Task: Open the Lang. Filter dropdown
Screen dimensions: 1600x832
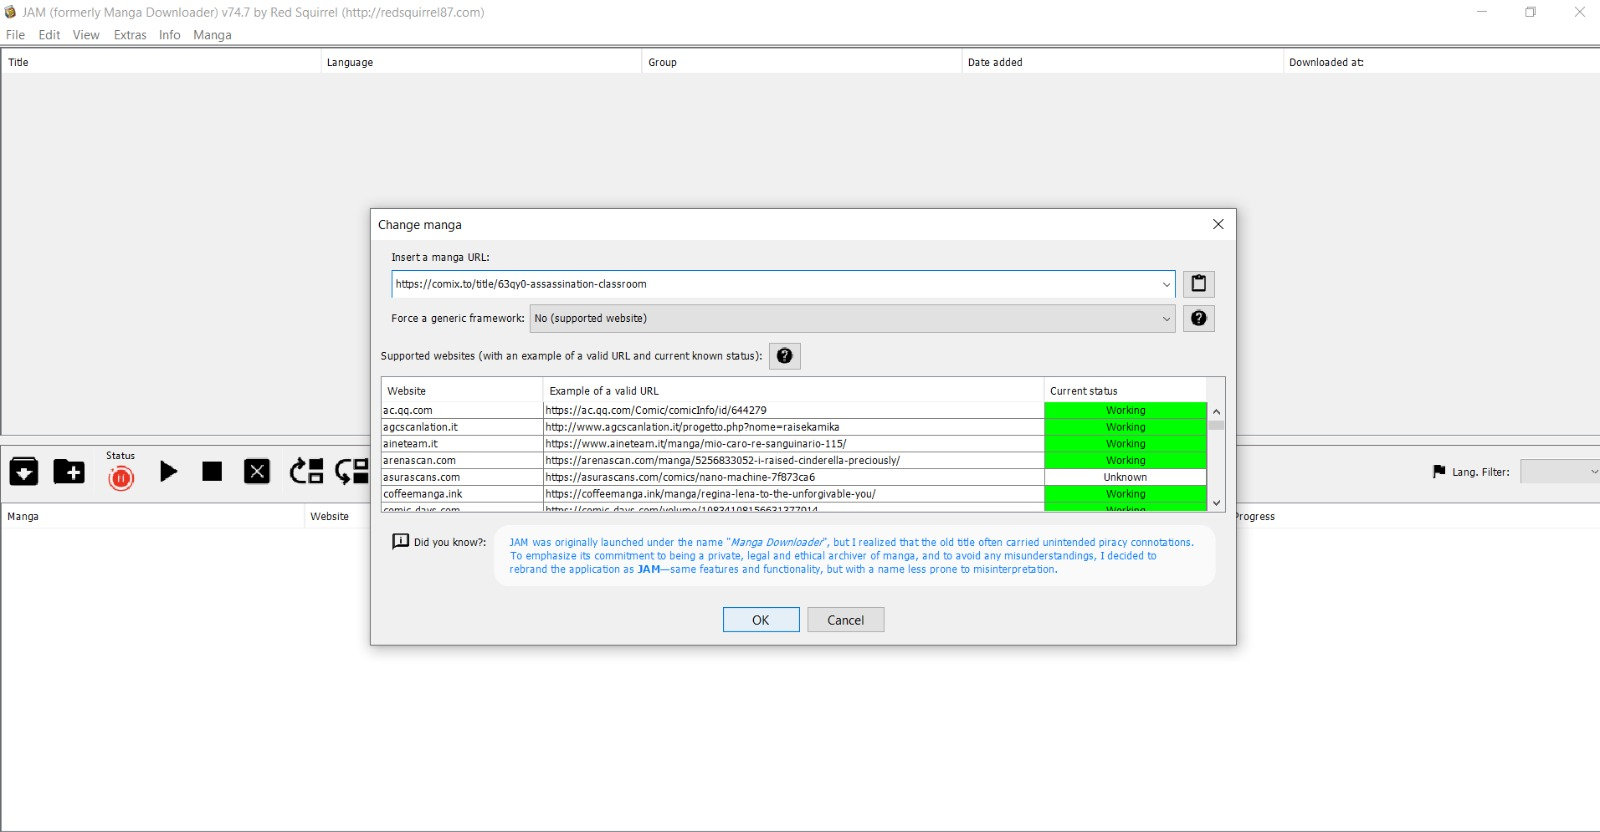Action: point(1560,472)
